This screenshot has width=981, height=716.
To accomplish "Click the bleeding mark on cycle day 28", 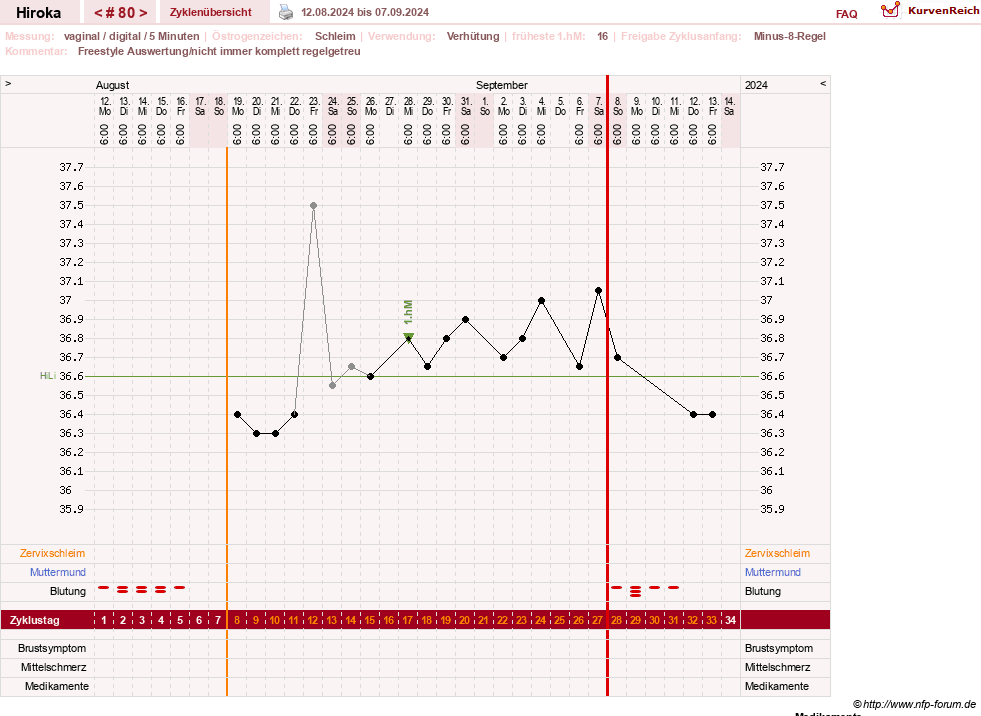I will tap(617, 588).
